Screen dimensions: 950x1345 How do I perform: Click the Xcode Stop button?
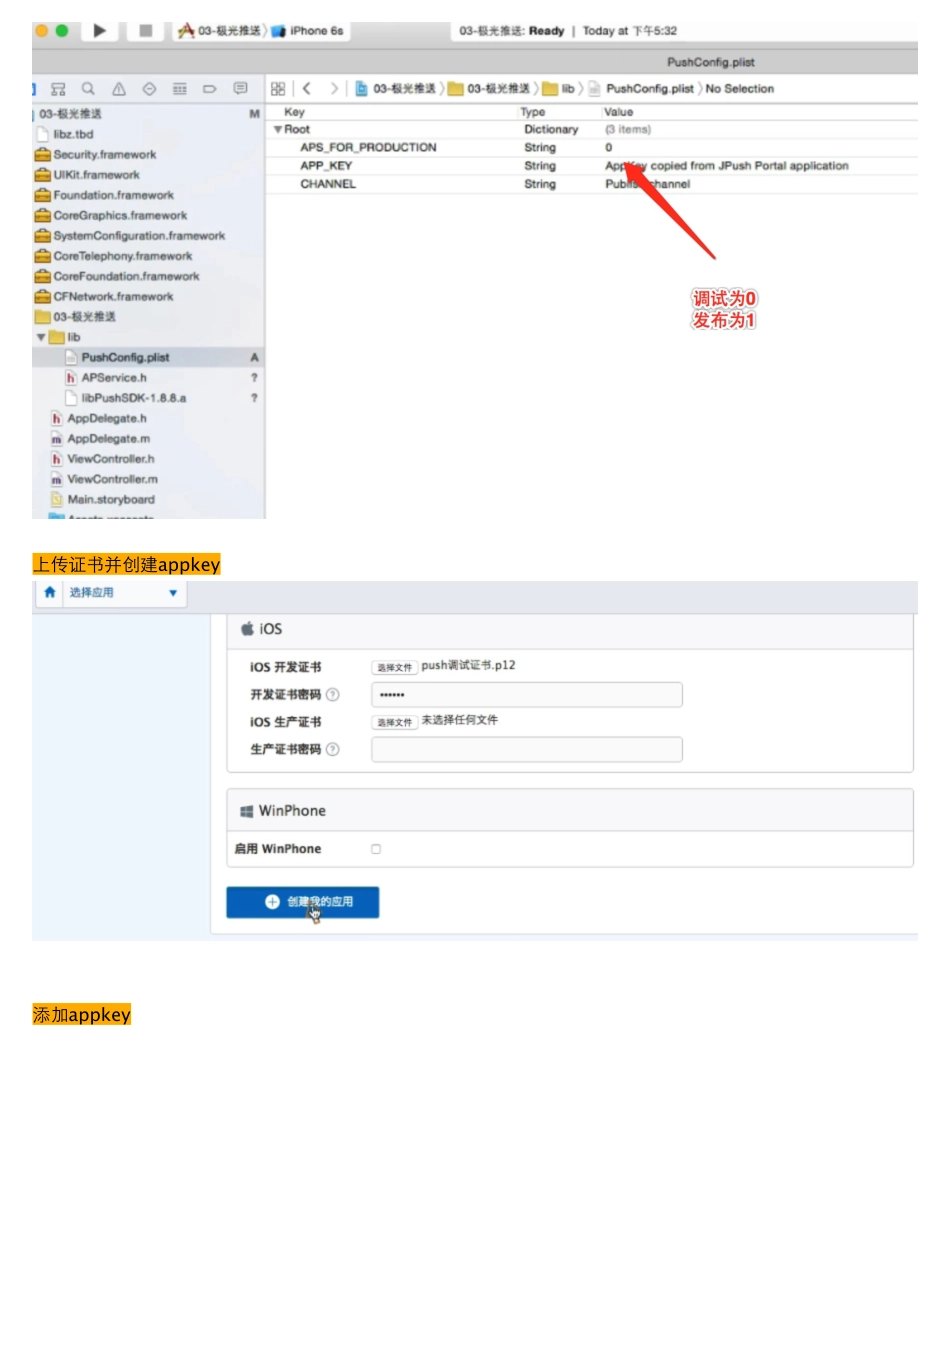145,31
